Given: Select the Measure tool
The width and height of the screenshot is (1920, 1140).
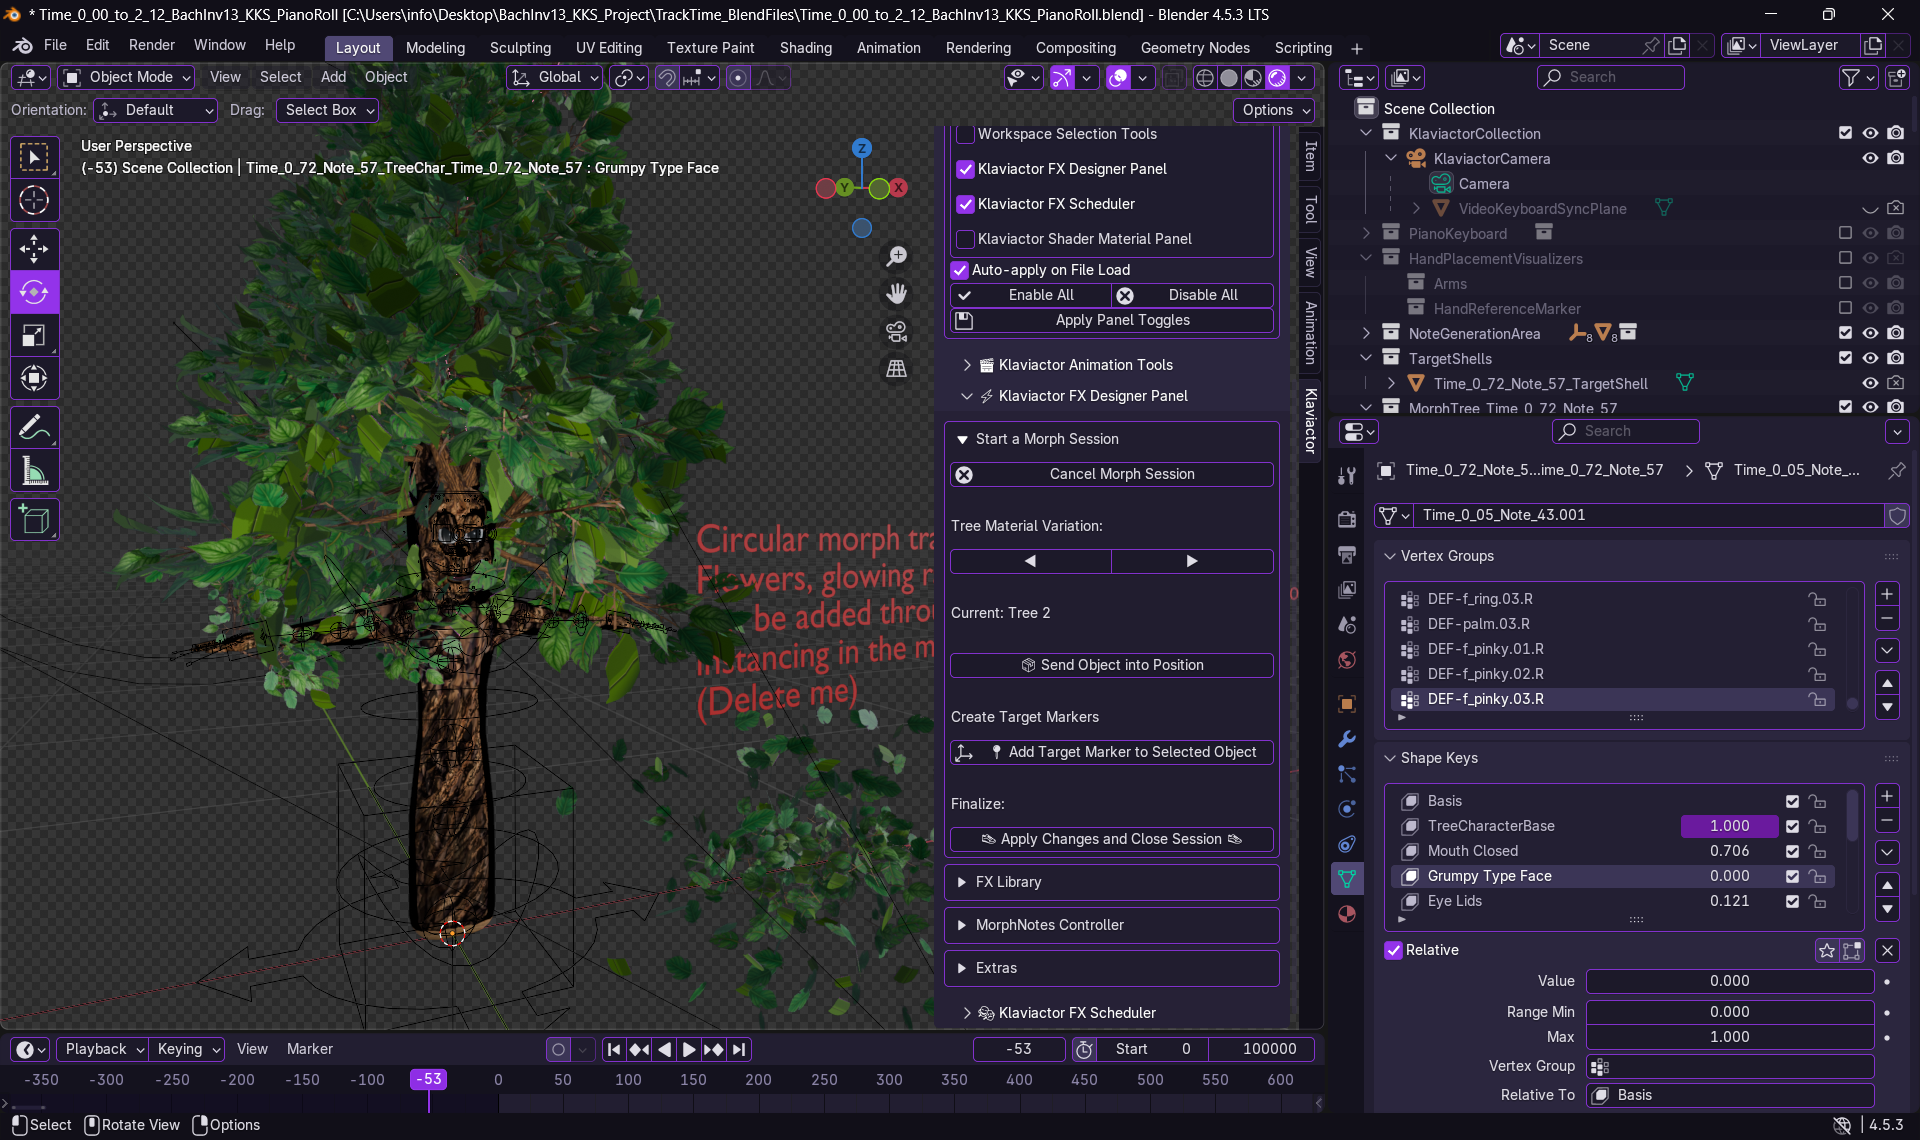Looking at the screenshot, I should click(34, 470).
